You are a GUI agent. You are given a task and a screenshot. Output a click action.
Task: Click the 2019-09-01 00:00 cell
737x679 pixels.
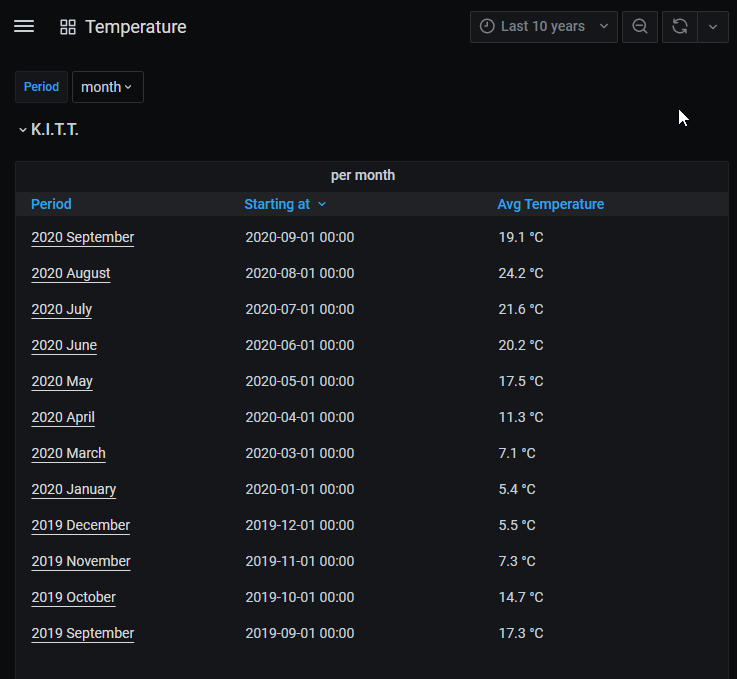click(300, 633)
